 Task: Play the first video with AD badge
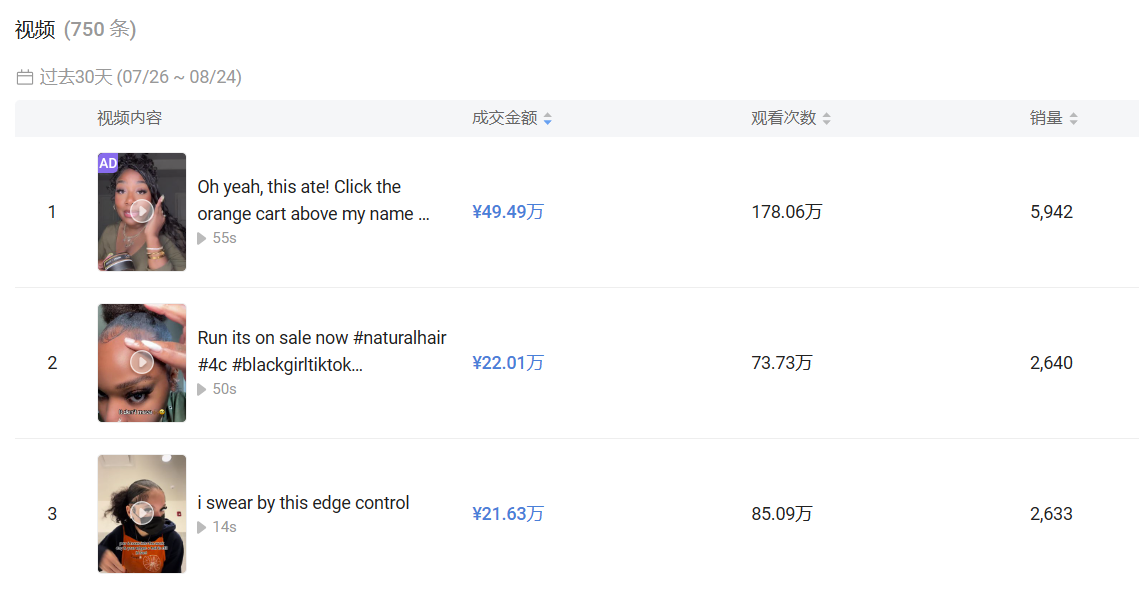142,211
